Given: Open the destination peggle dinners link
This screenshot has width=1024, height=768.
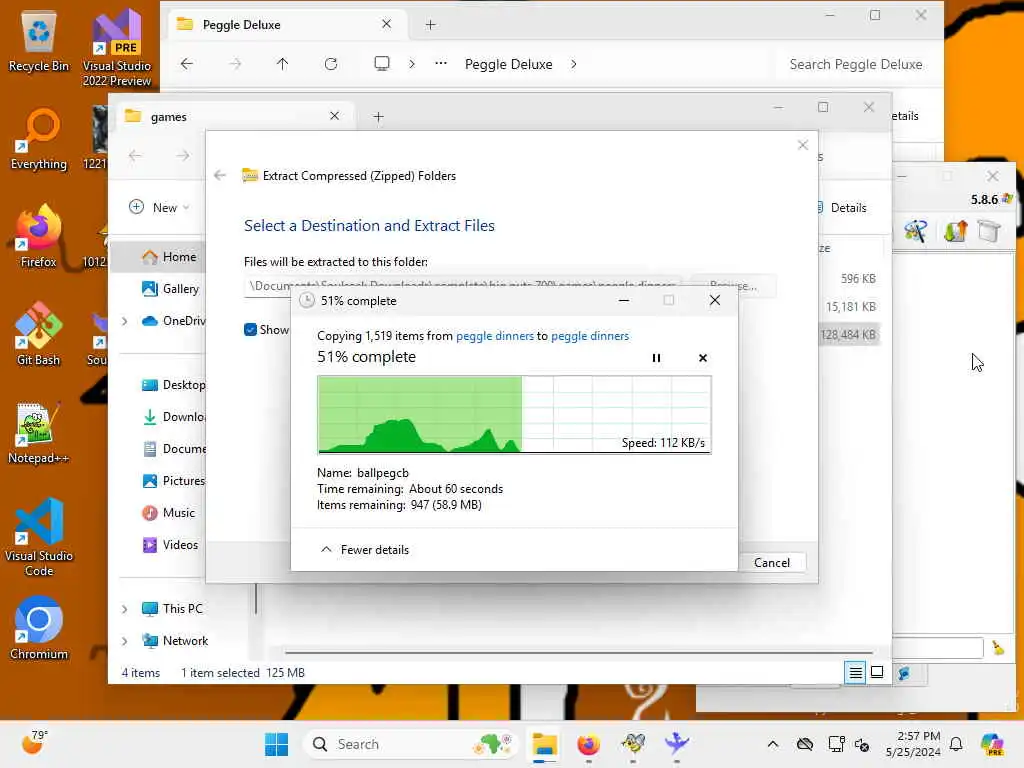Looking at the screenshot, I should point(590,336).
